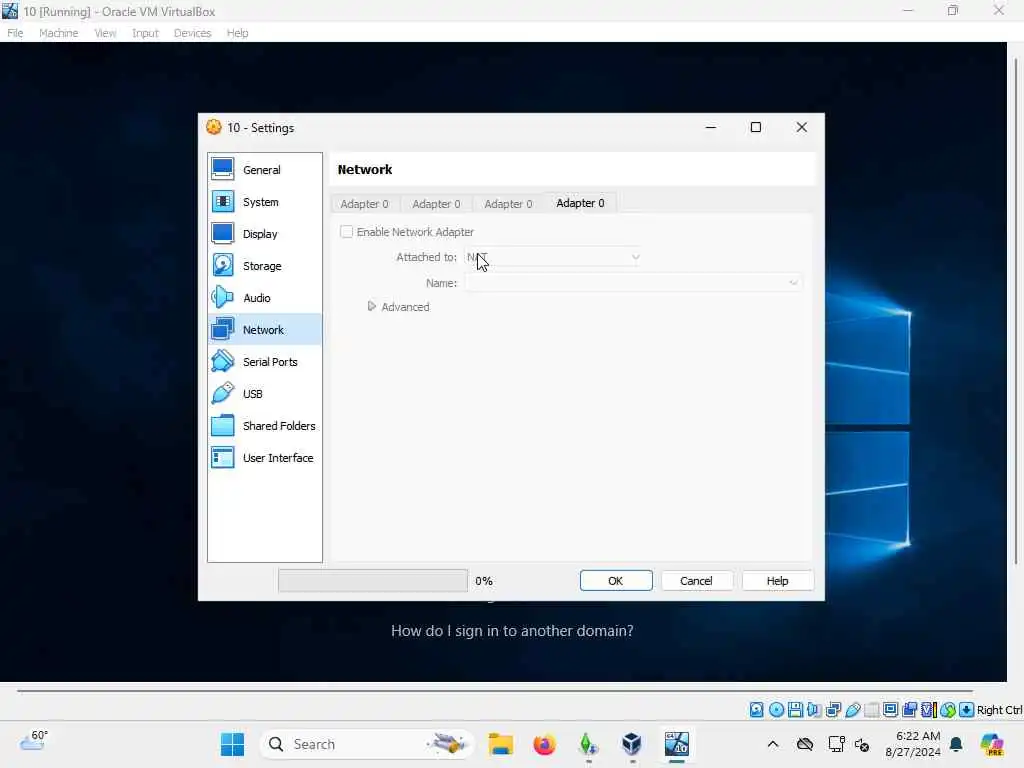Click keyboard capture arrow status icon
Image resolution: width=1024 pixels, height=768 pixels.
(967, 710)
